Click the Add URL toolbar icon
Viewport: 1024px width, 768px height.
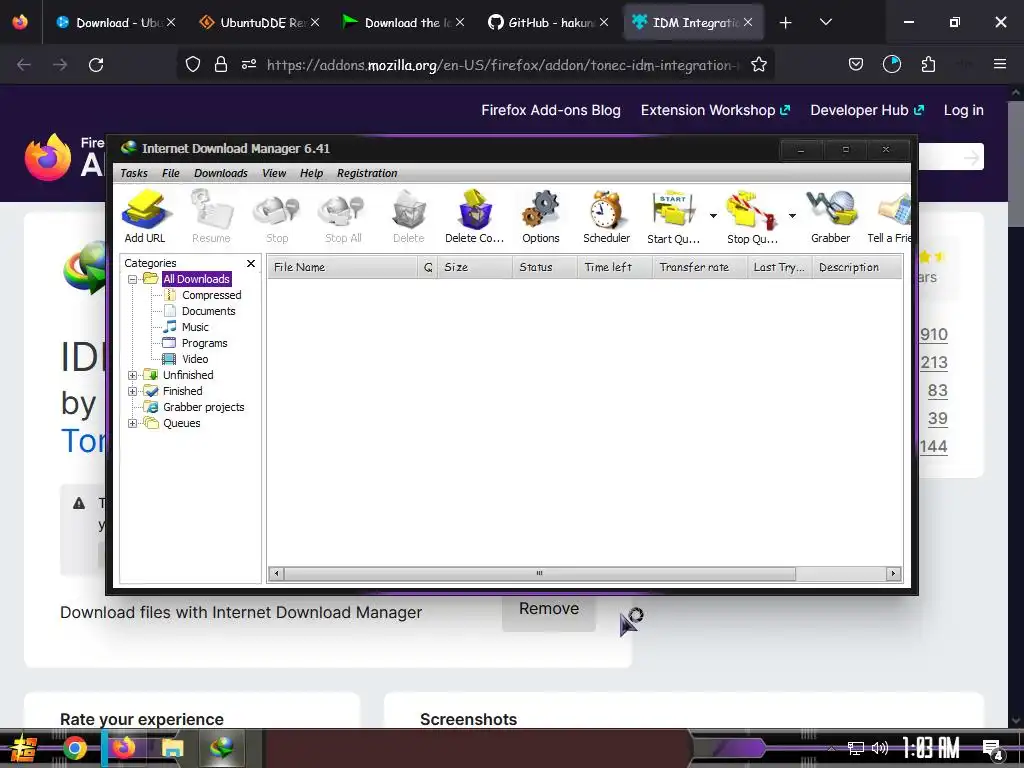pyautogui.click(x=145, y=217)
